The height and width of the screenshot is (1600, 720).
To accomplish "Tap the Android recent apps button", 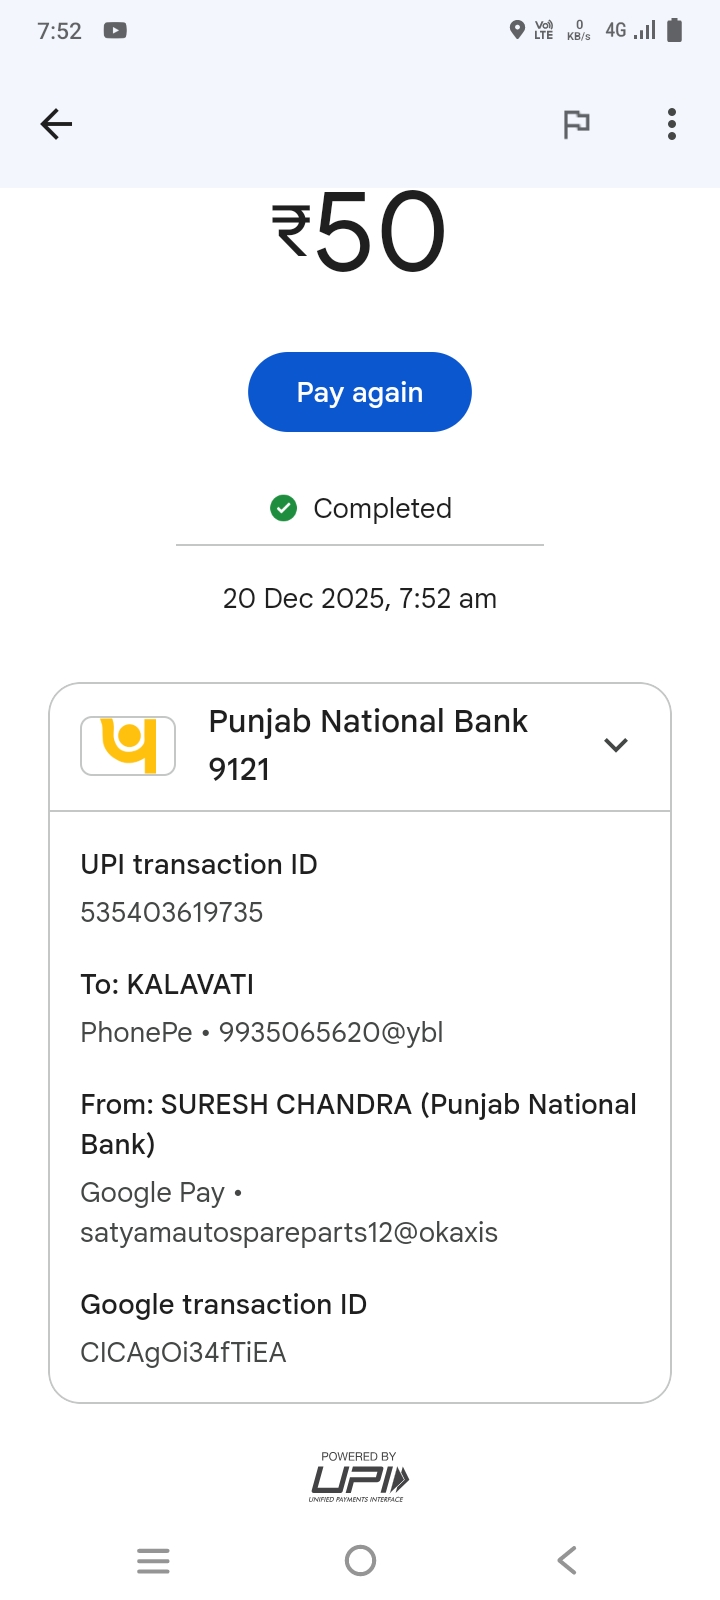I will [153, 1560].
